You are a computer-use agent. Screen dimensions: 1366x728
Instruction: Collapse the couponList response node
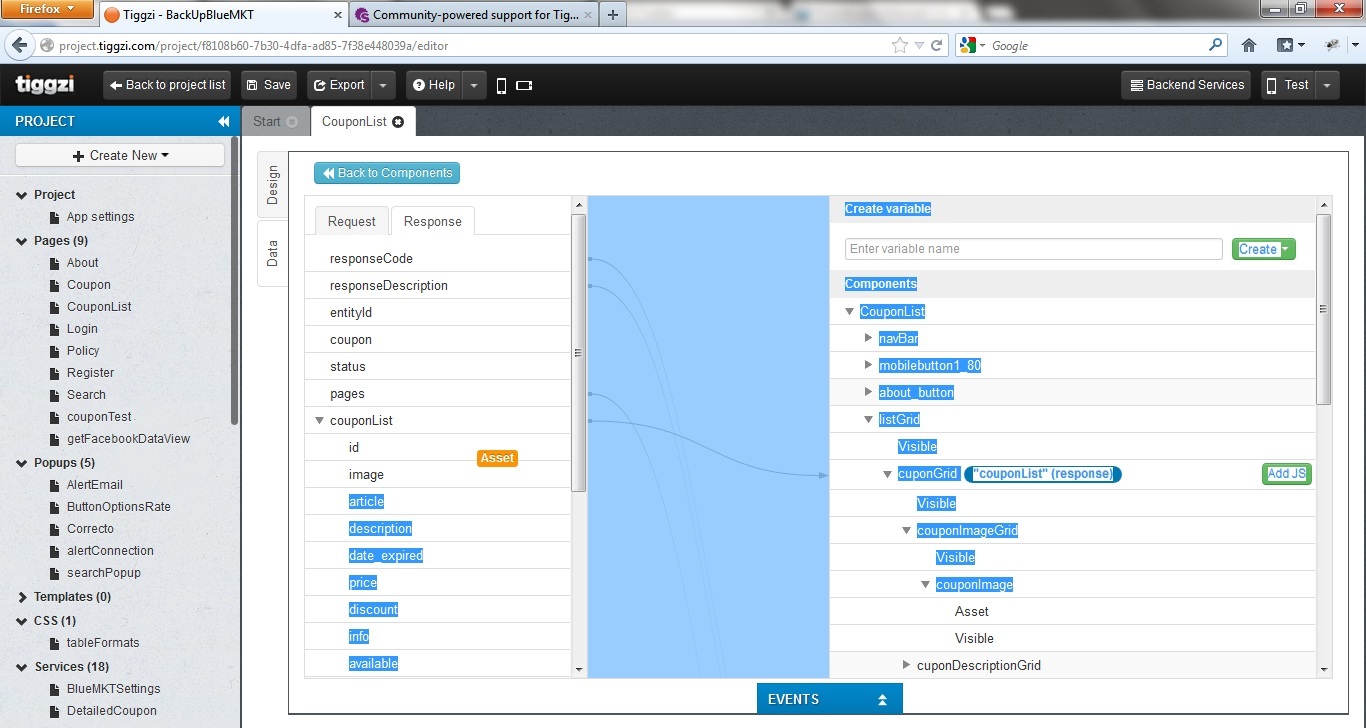pos(320,421)
